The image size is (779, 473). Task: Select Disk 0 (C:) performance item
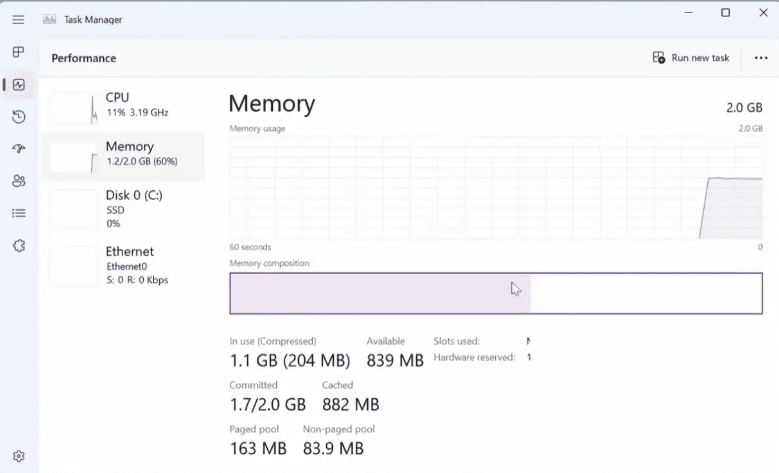pyautogui.click(x=124, y=209)
